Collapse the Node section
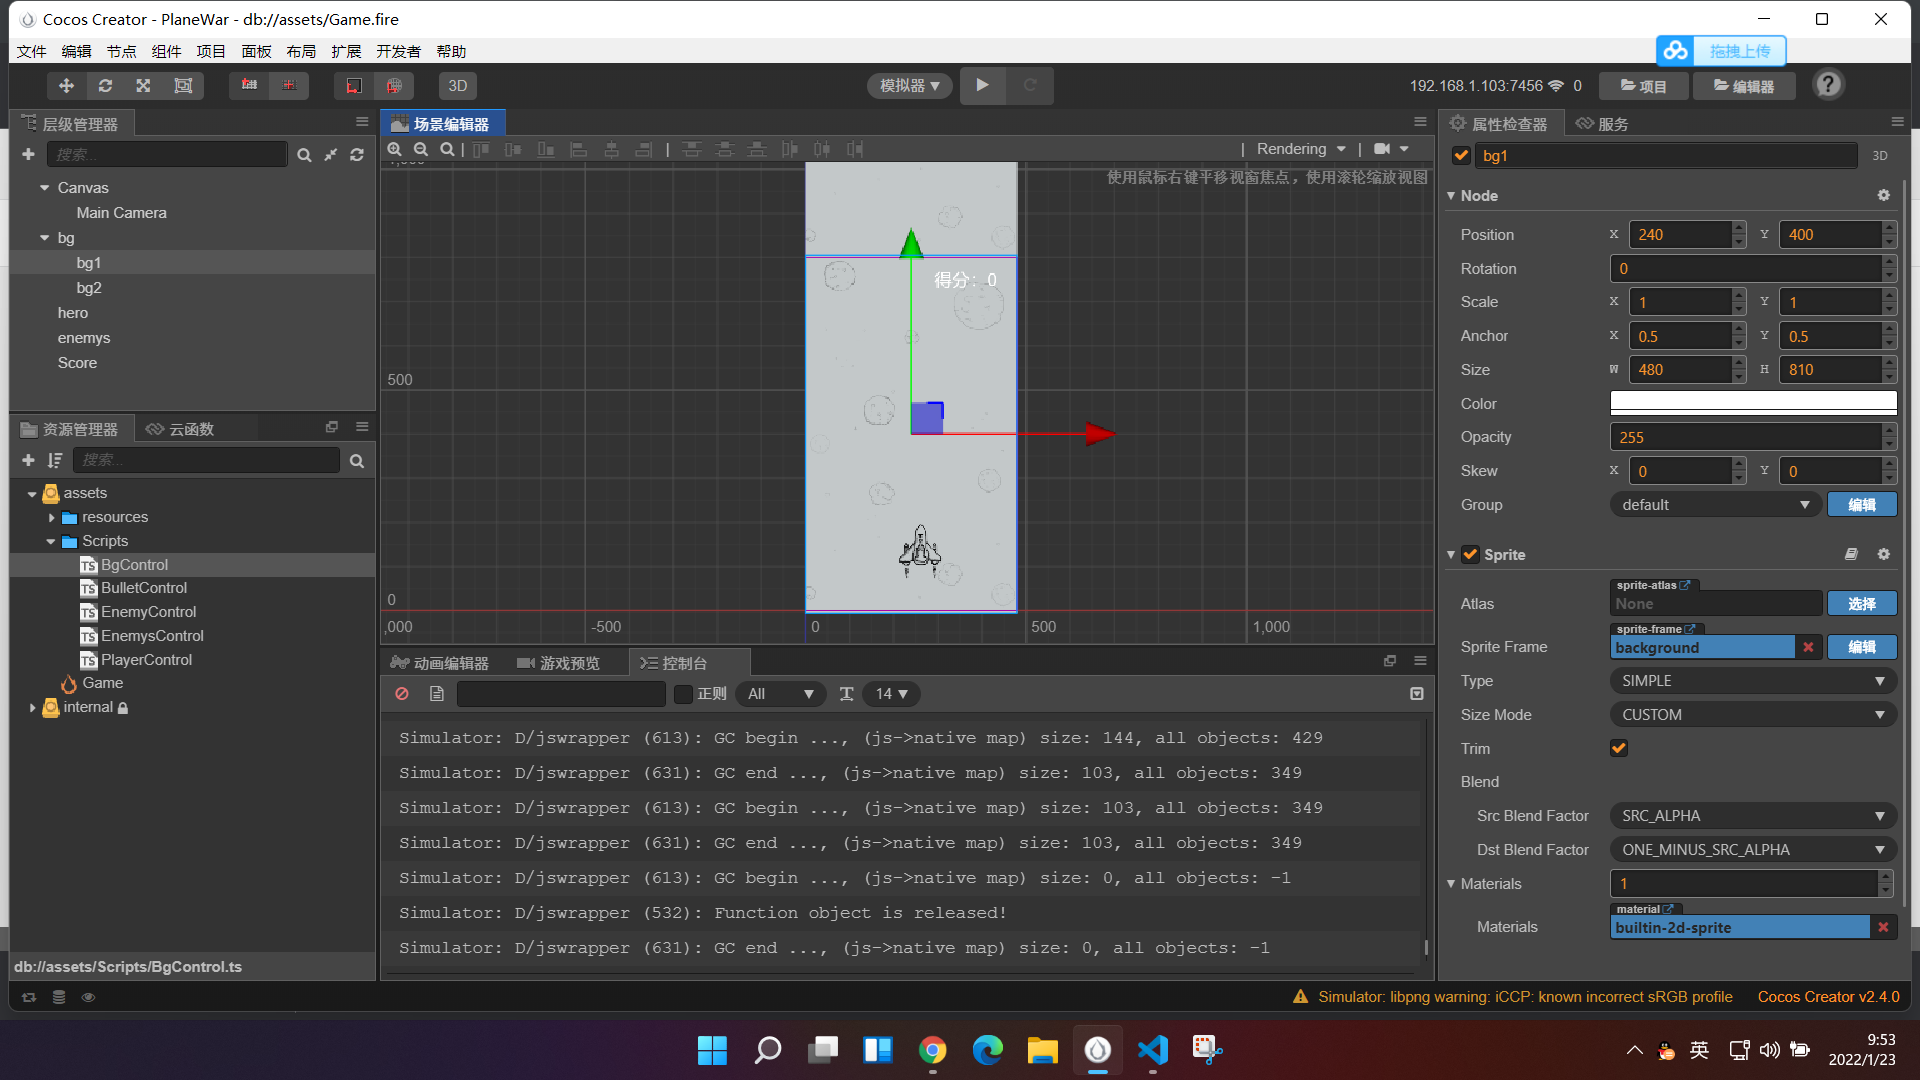This screenshot has height=1080, width=1920. click(1451, 196)
